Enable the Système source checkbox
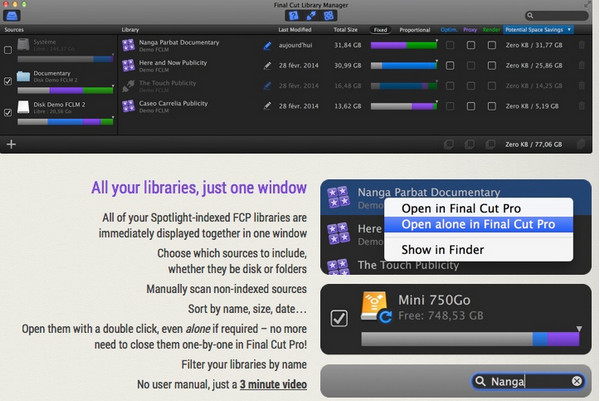The image size is (600, 401). pos(8,50)
